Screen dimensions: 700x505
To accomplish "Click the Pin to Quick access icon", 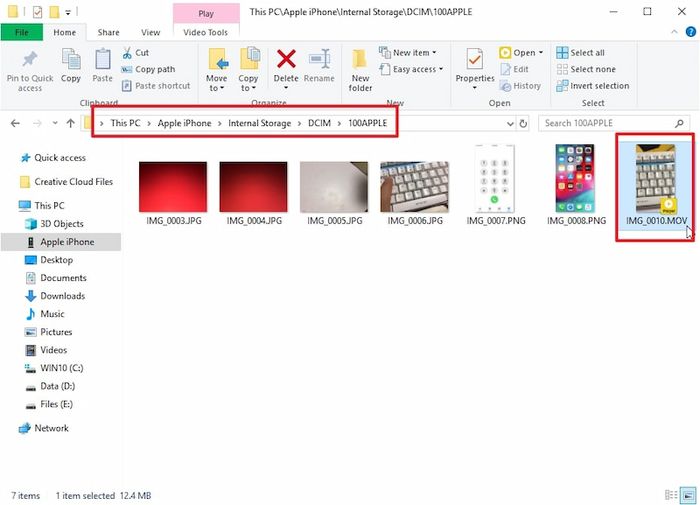I will (29, 62).
